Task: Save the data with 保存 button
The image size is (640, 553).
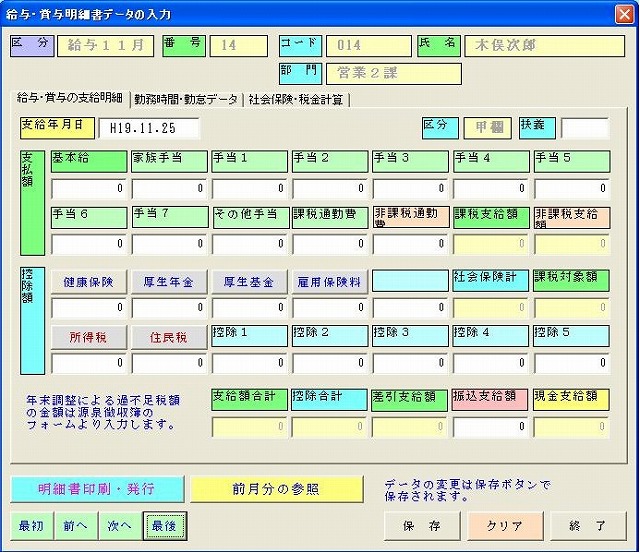Action: tap(422, 525)
